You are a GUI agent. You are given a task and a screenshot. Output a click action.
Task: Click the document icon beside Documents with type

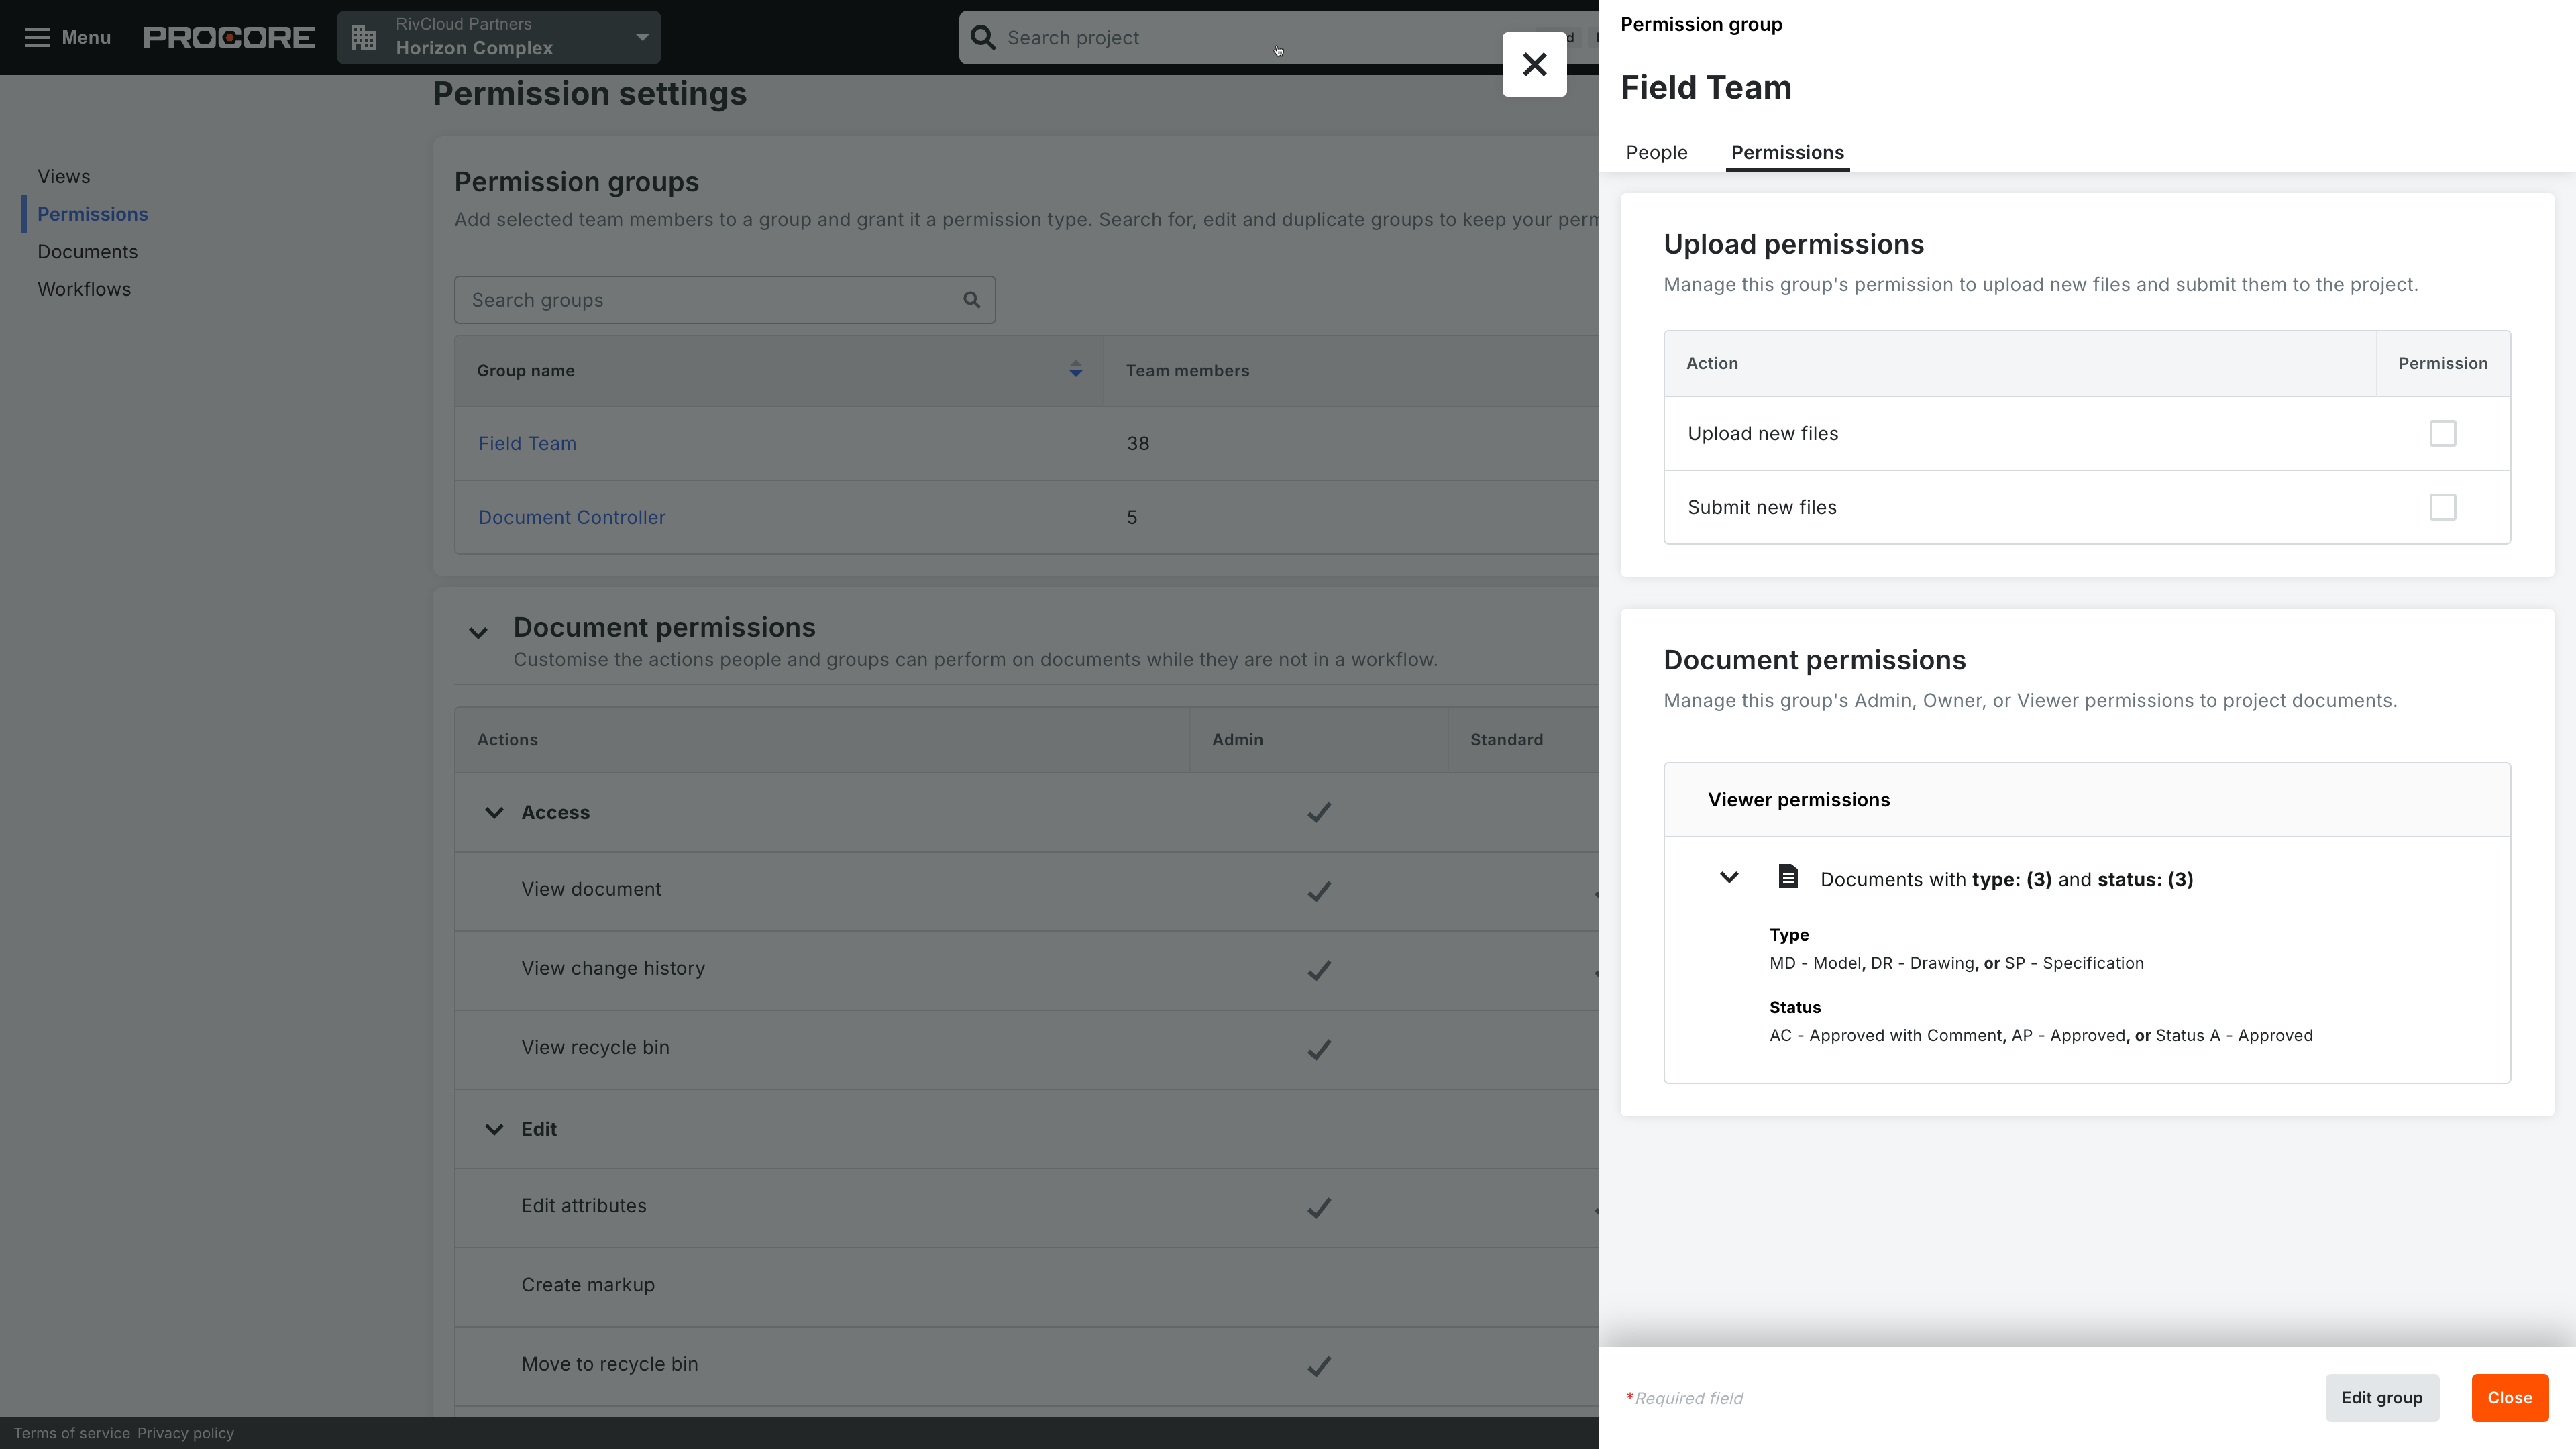tap(1789, 877)
